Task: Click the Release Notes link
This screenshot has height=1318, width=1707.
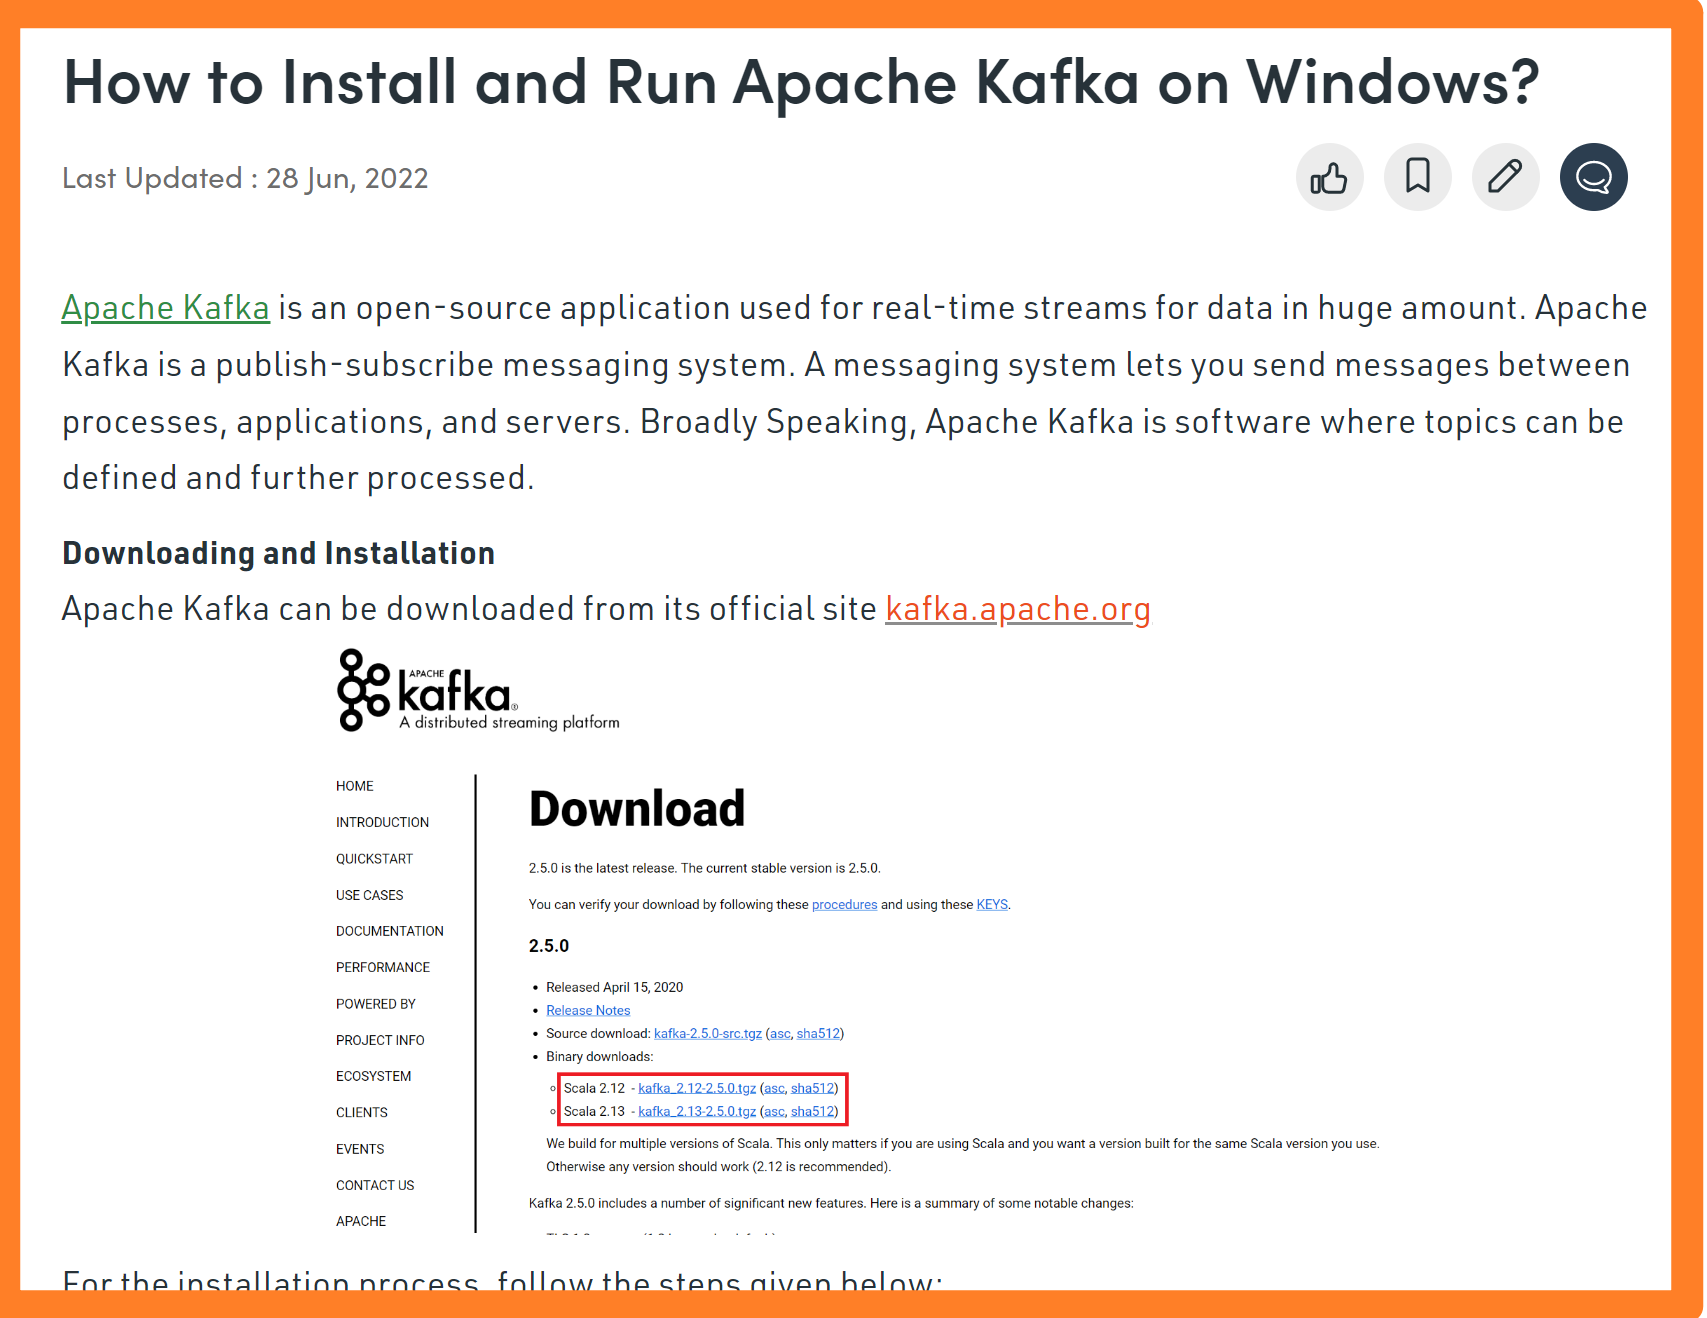Action: click(588, 1010)
